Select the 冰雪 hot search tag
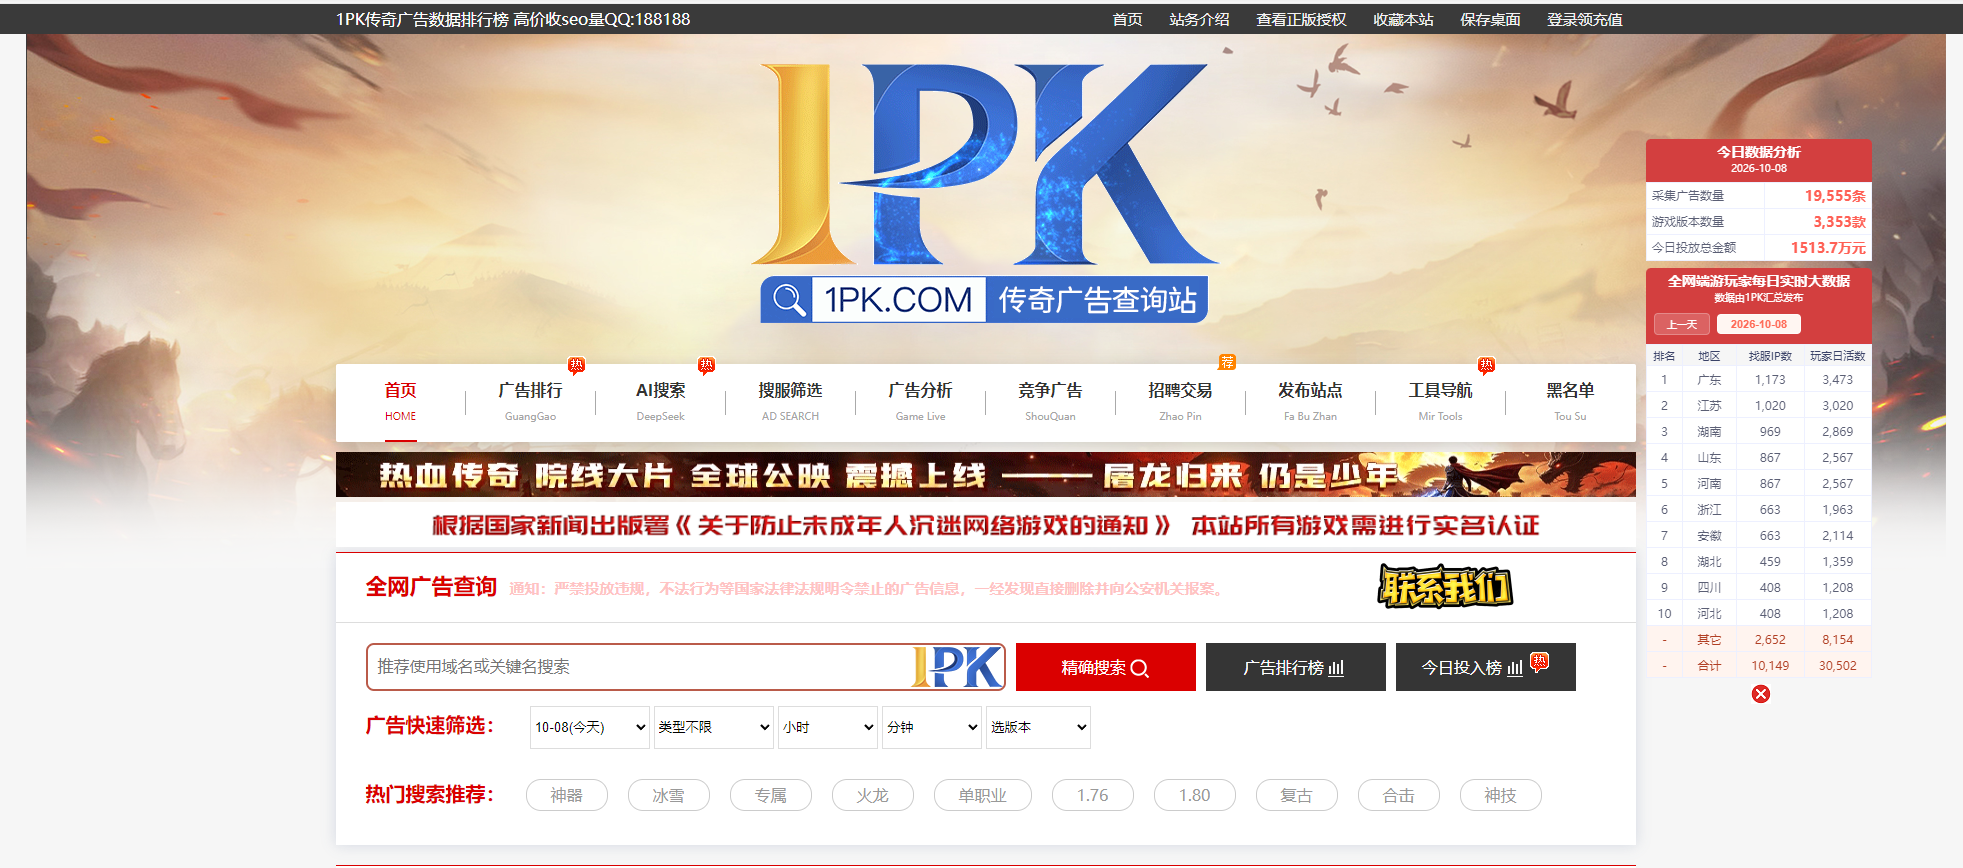This screenshot has width=1963, height=868. click(x=668, y=795)
